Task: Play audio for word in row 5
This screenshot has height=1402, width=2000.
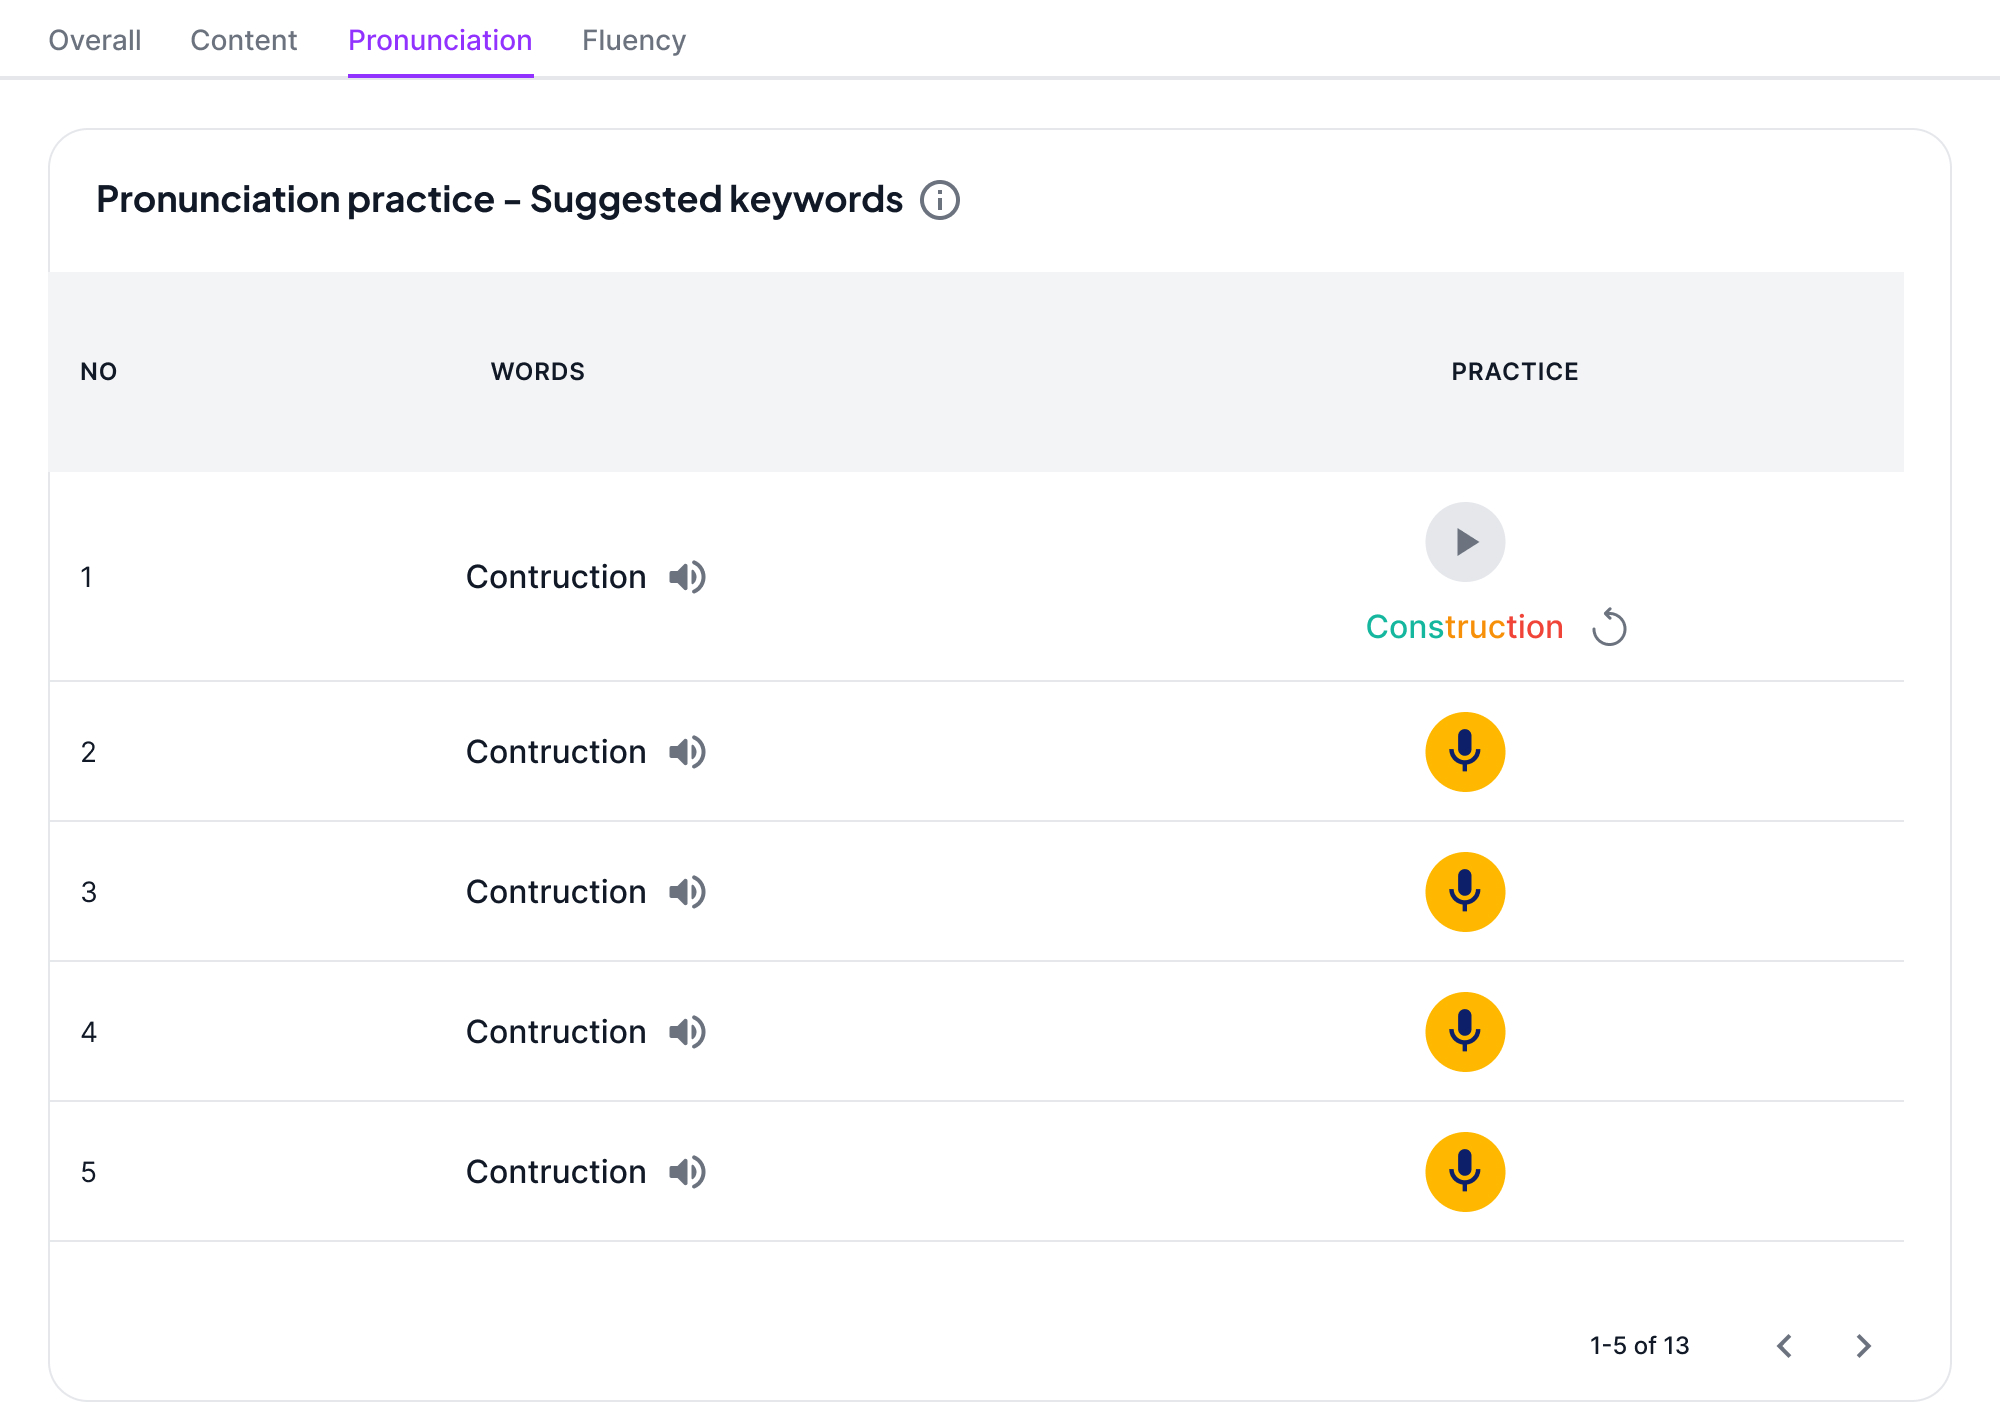Action: coord(688,1172)
